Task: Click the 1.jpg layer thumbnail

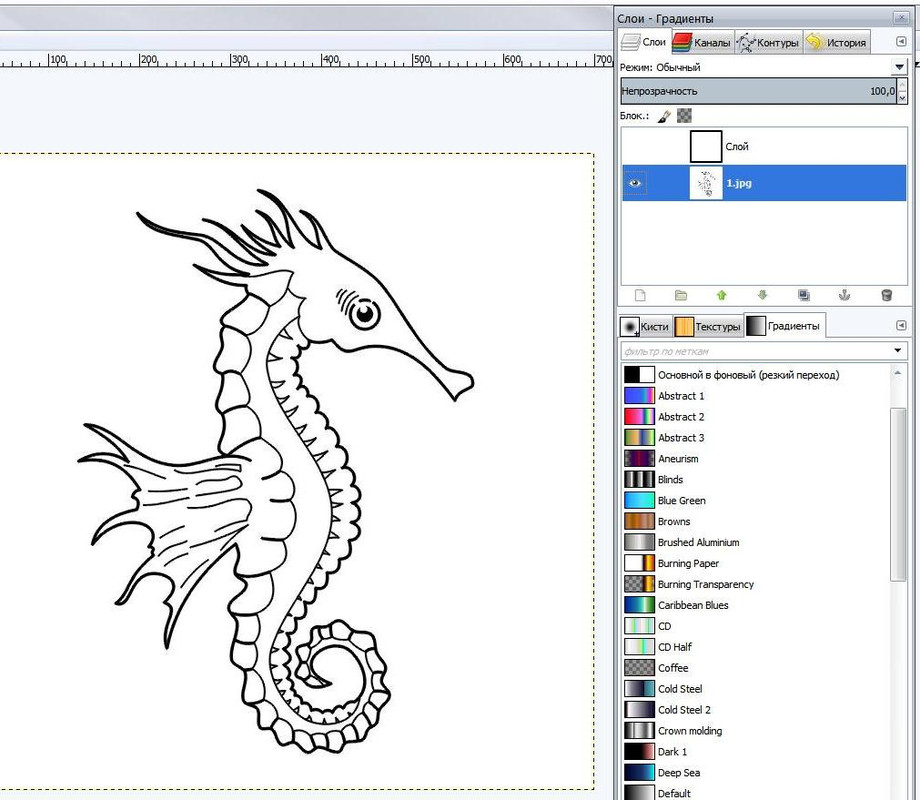Action: (x=706, y=183)
